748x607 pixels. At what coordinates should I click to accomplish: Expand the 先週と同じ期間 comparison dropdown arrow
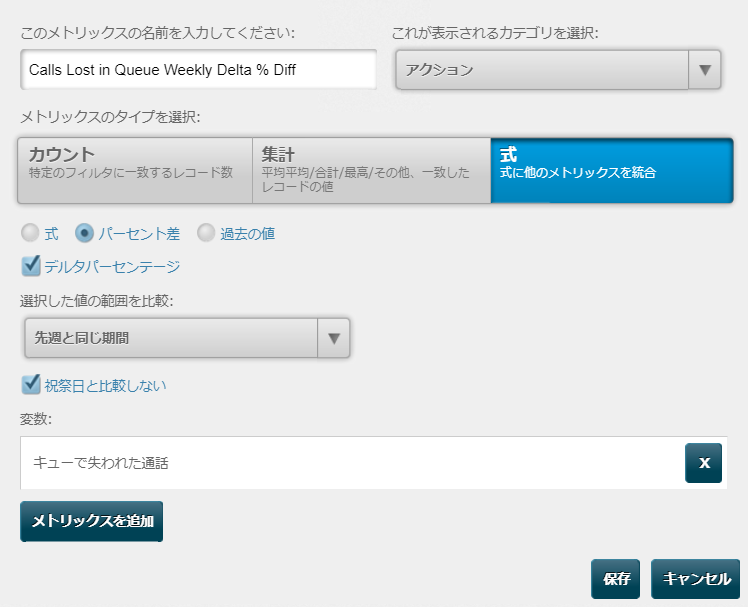[333, 338]
